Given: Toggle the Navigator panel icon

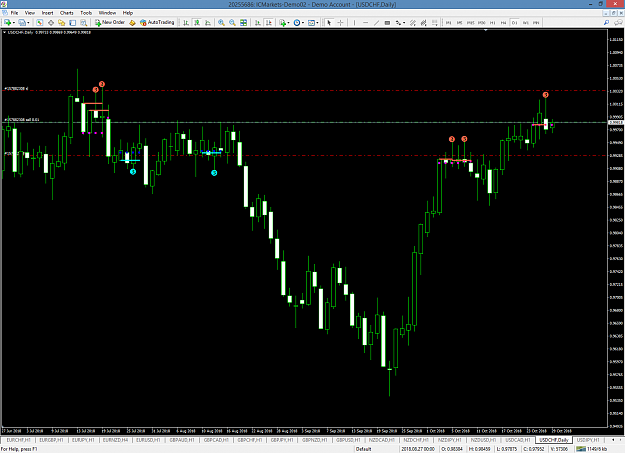Looking at the screenshot, I should coord(61,23).
